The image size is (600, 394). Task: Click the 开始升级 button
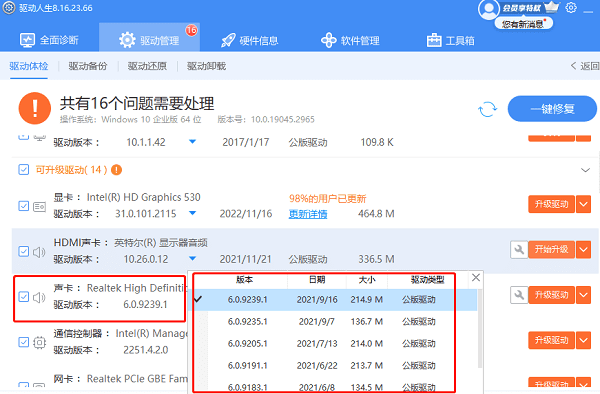[x=551, y=250]
